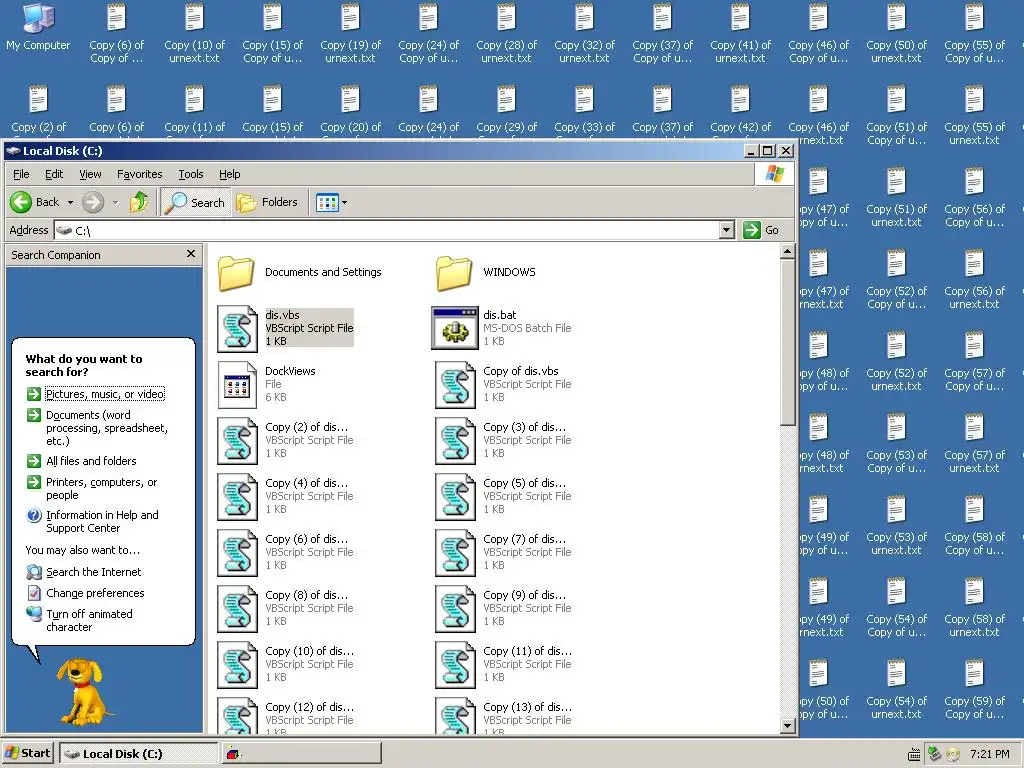The image size is (1024, 768).
Task: Turn off animated character
Action: pyautogui.click(x=89, y=620)
